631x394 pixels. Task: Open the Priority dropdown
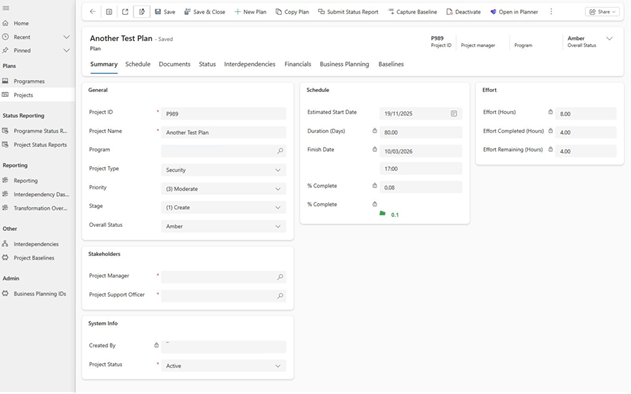coord(223,189)
